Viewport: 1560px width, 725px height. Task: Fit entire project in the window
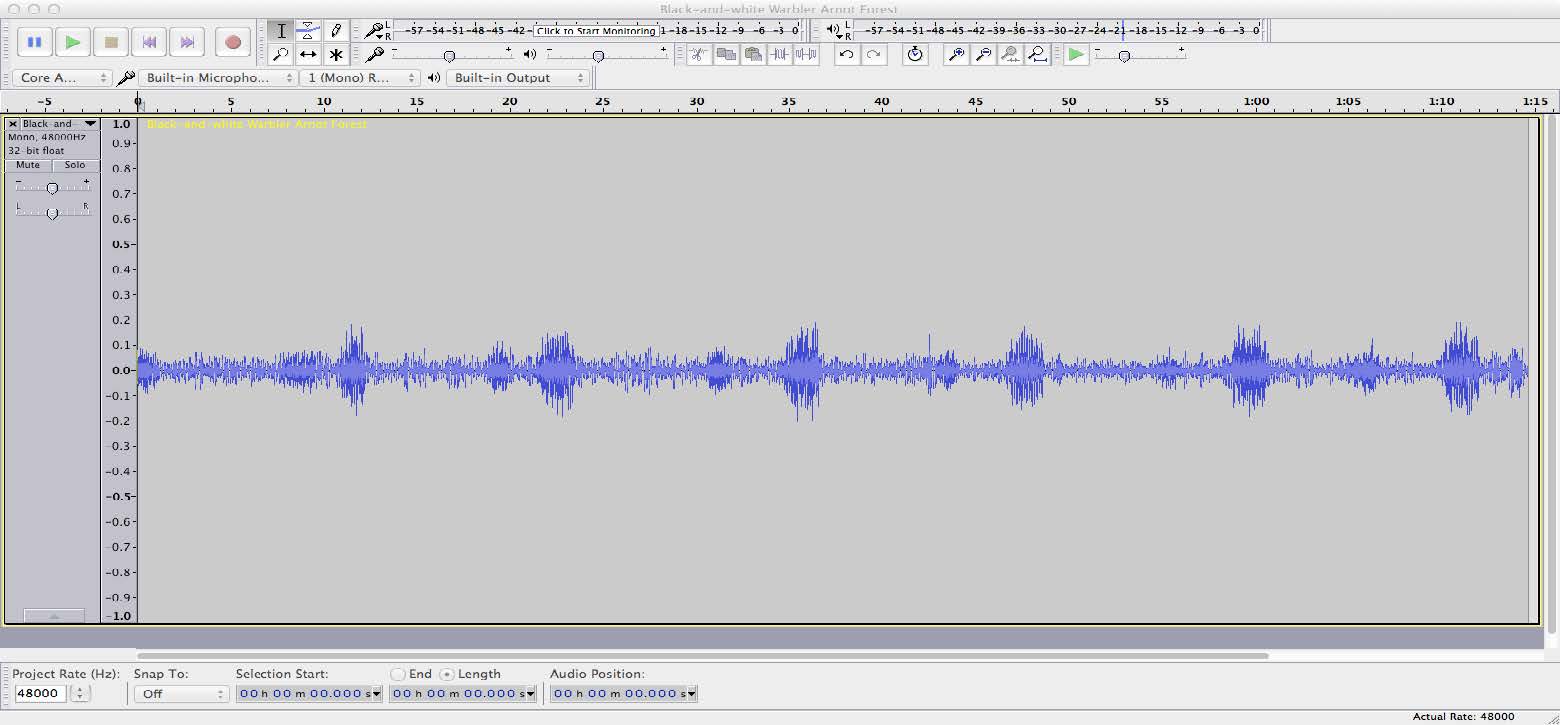[x=1038, y=55]
